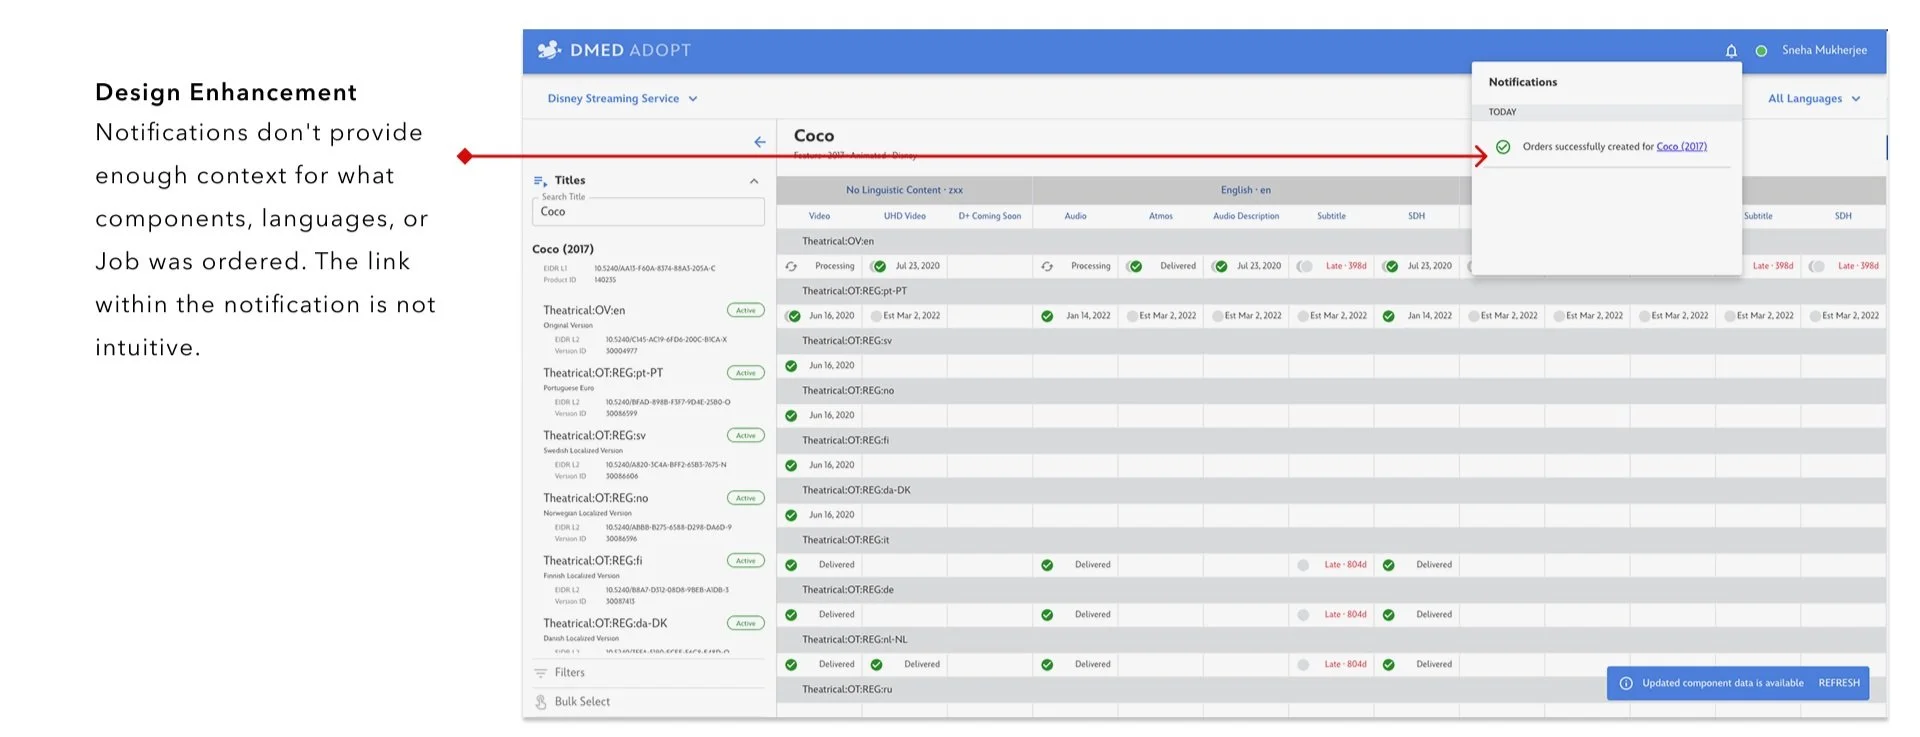Screen dimensions: 1920x737
Task: Click the Active badge for Theatrical:OT:REG:sv
Action: click(746, 436)
